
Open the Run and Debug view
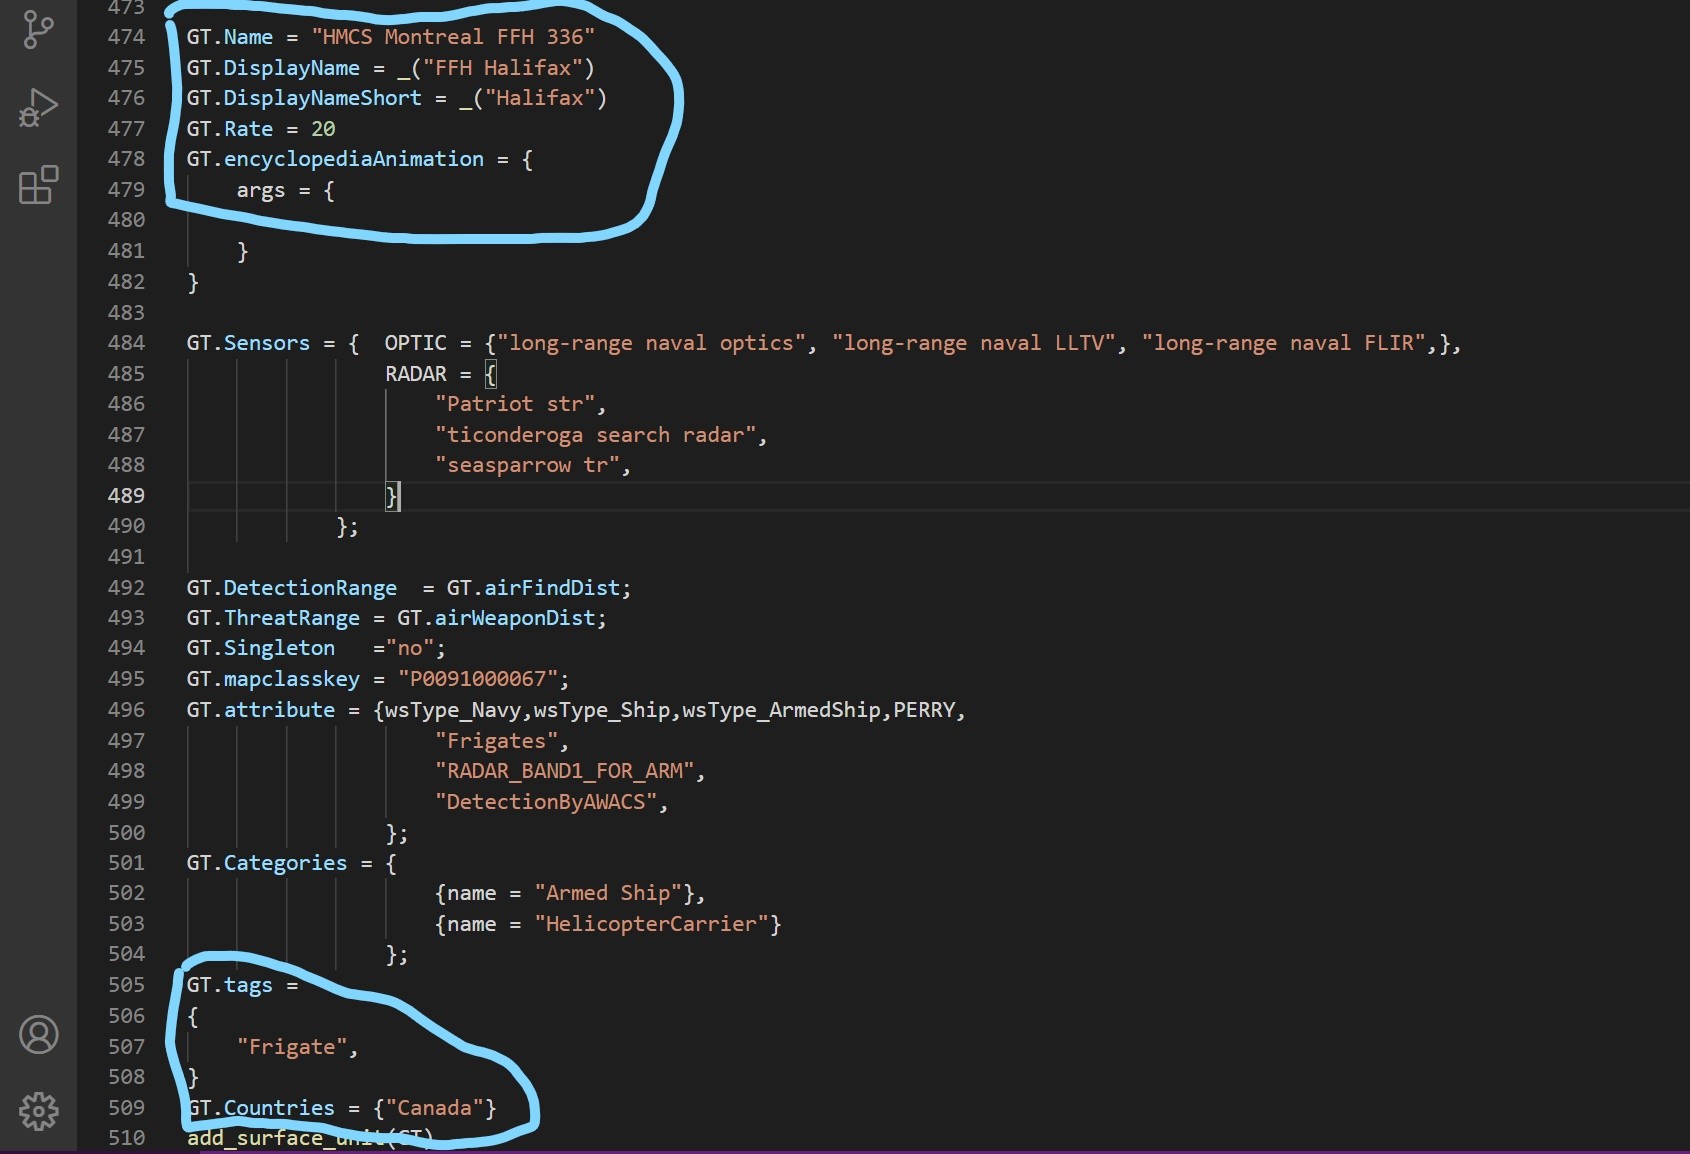[38, 108]
